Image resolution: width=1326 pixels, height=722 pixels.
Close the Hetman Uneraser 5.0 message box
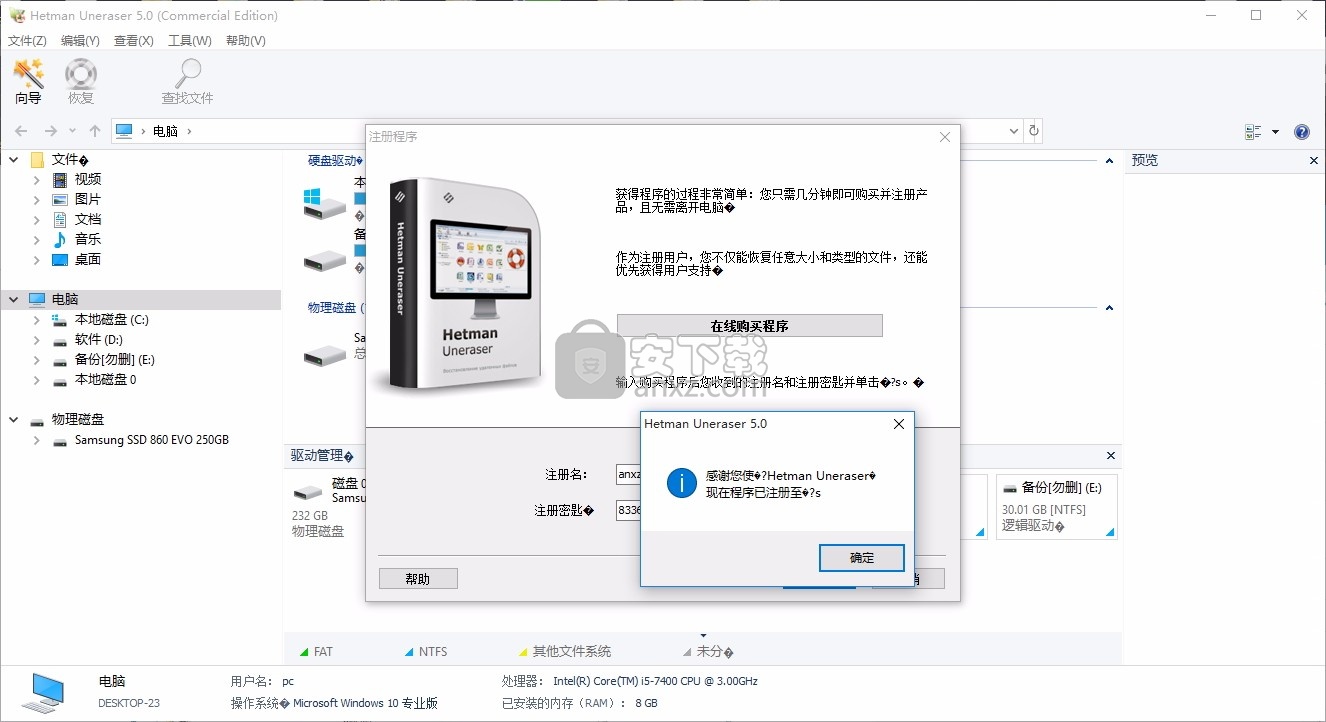point(898,424)
